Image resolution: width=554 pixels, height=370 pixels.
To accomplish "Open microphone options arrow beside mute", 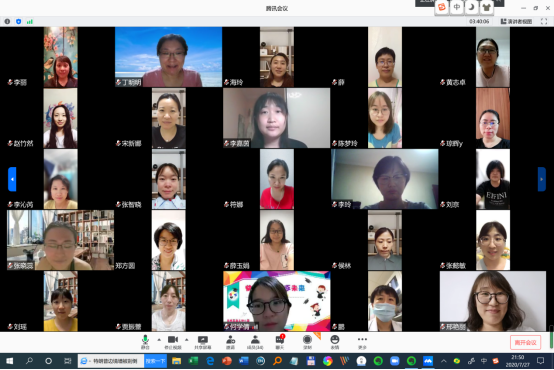I will (159, 340).
